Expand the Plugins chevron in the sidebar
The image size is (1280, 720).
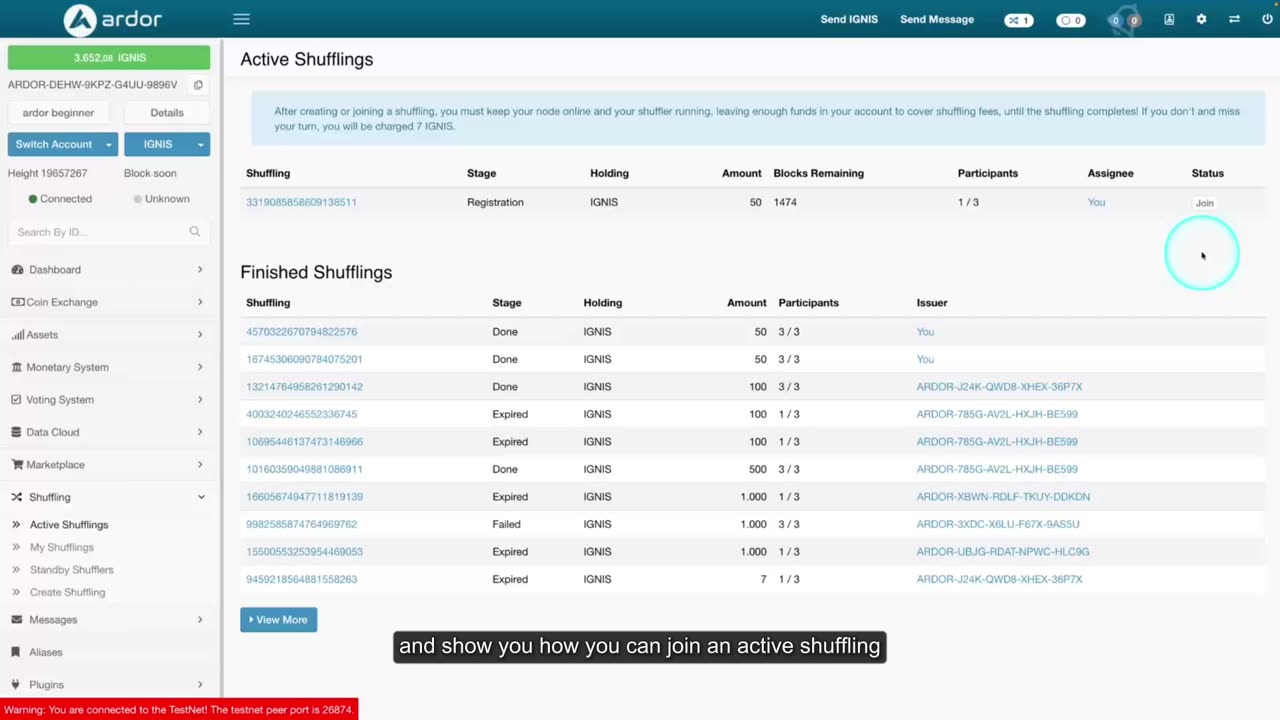(x=200, y=685)
